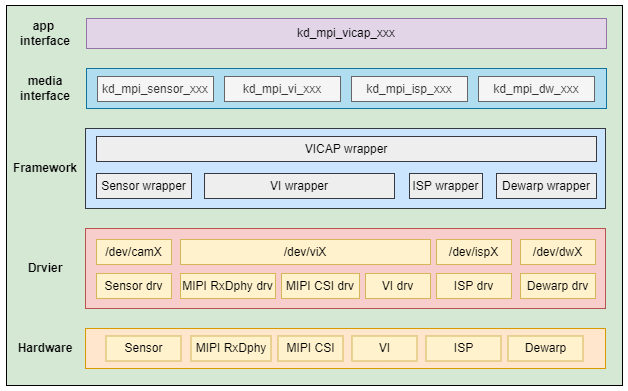Click the VI wrapper box
Image resolution: width=628 pixels, height=391 pixels.
(x=299, y=186)
